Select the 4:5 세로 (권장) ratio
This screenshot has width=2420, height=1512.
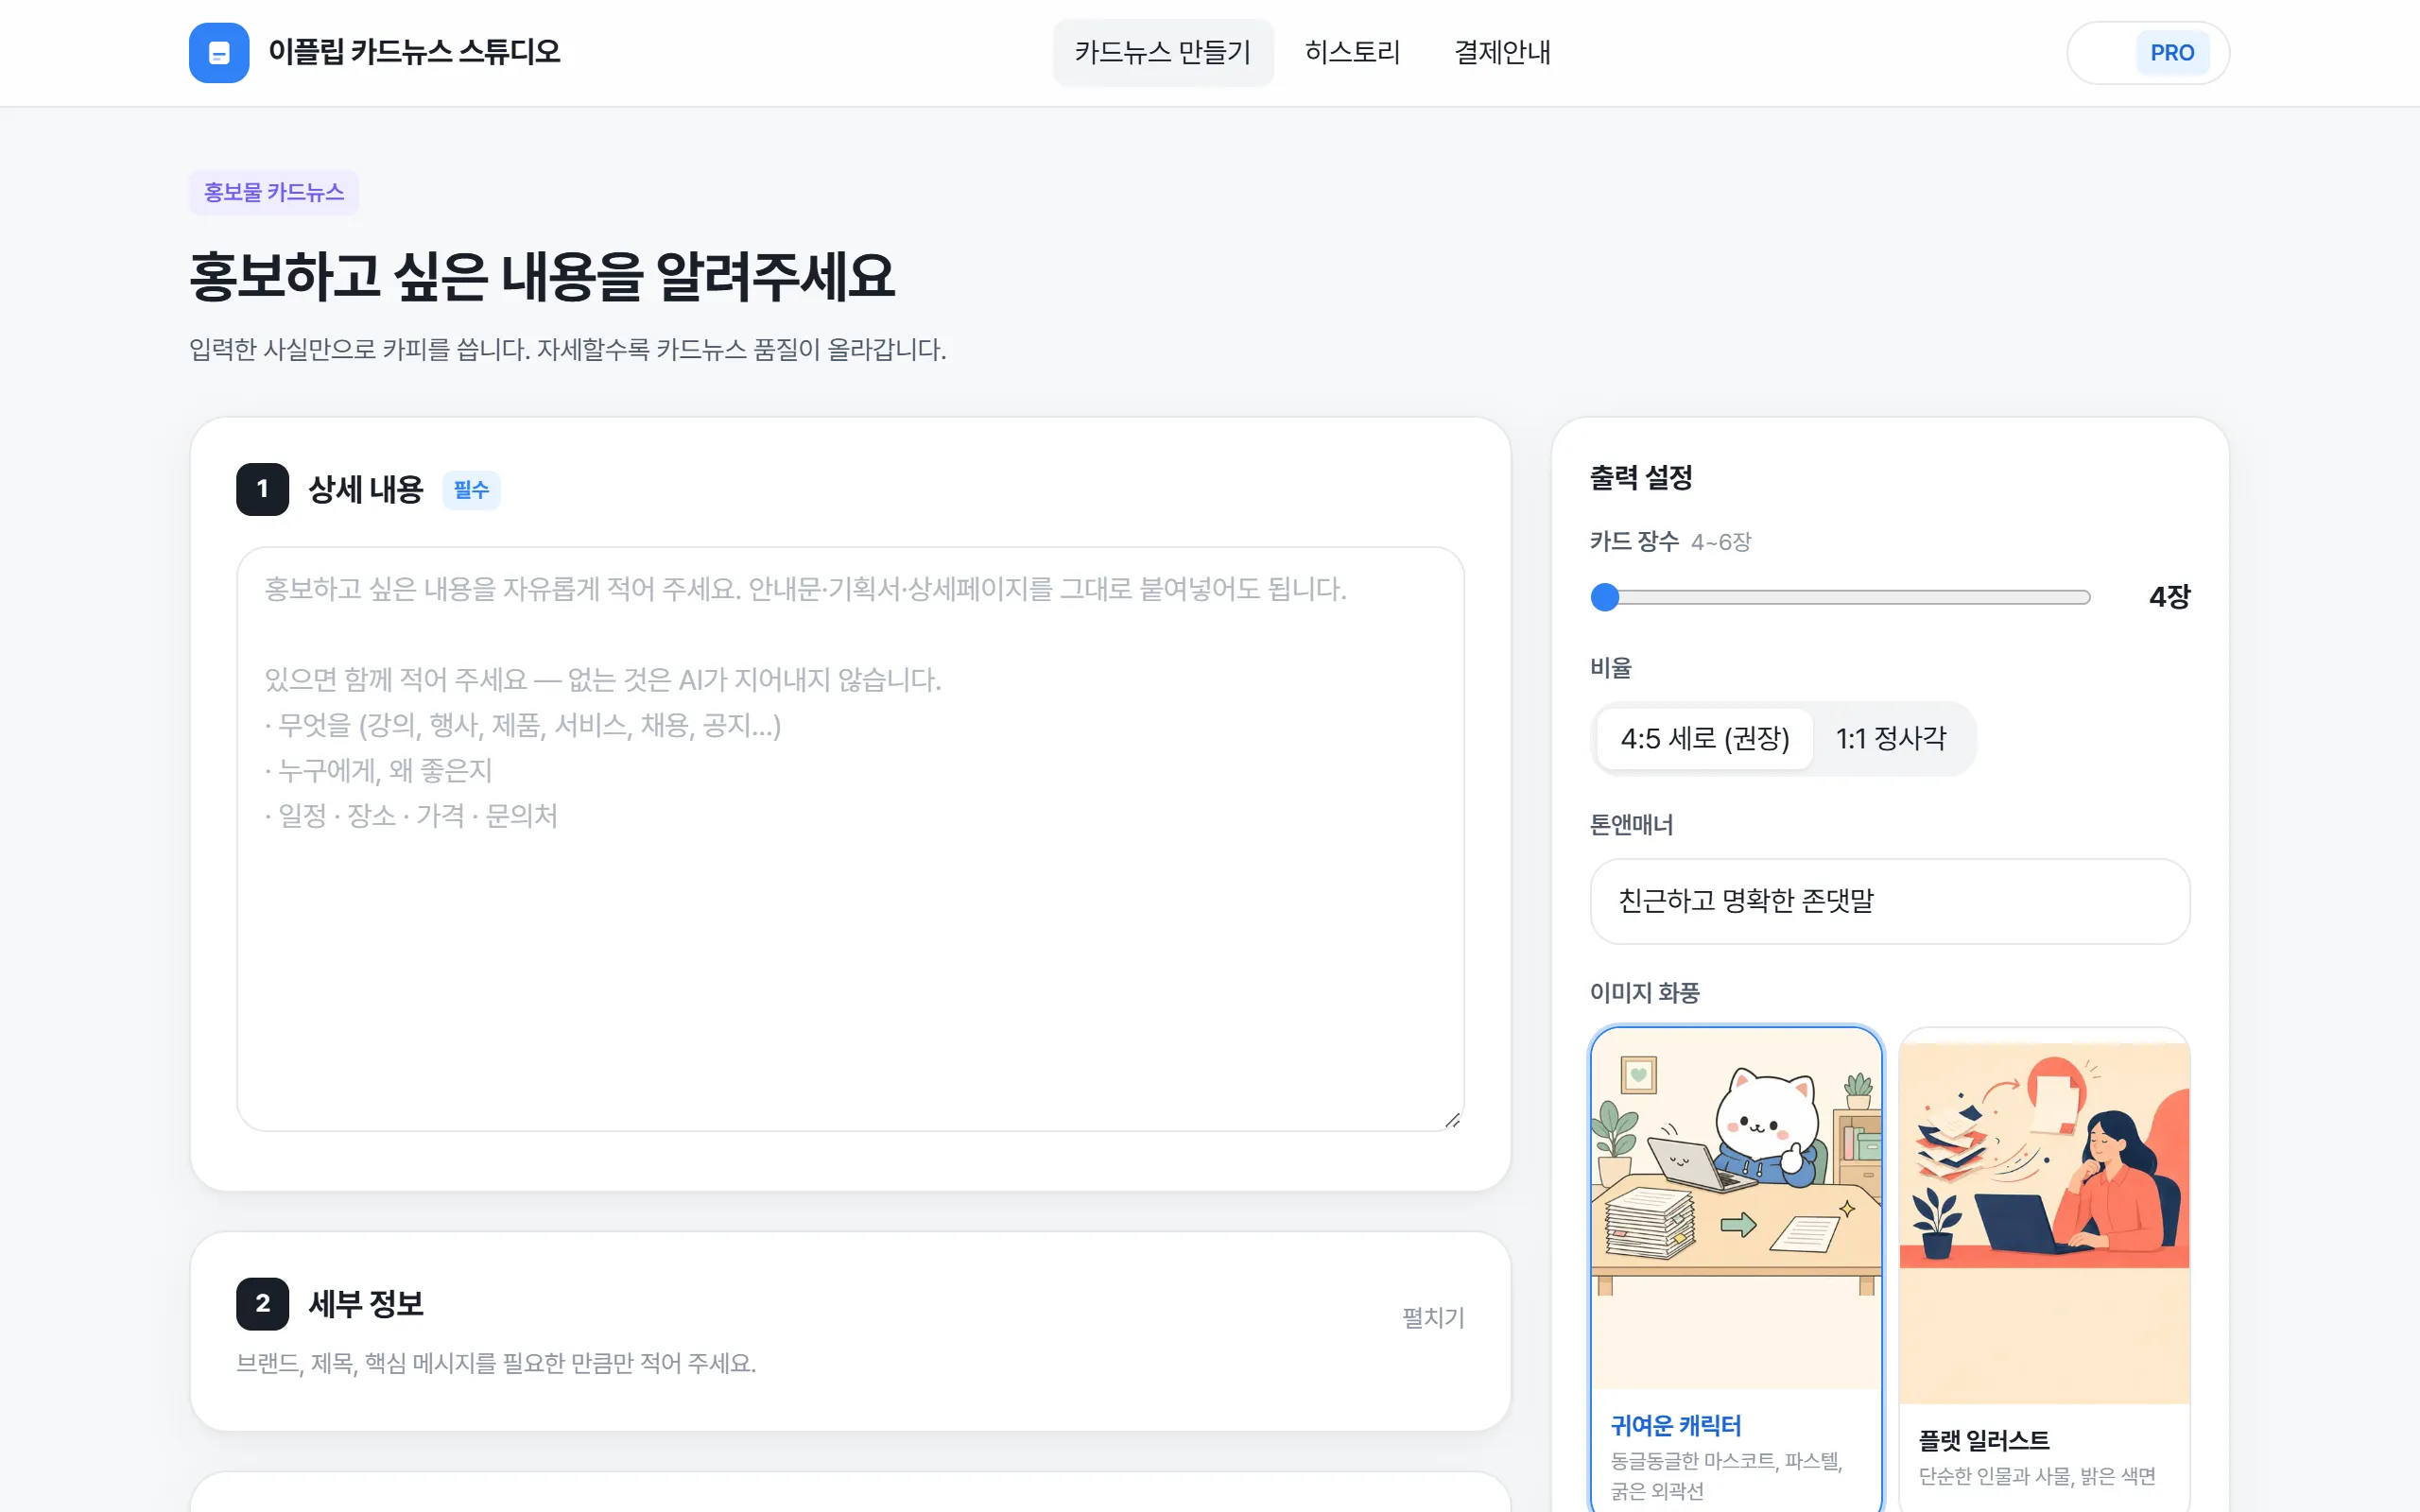(x=1704, y=739)
